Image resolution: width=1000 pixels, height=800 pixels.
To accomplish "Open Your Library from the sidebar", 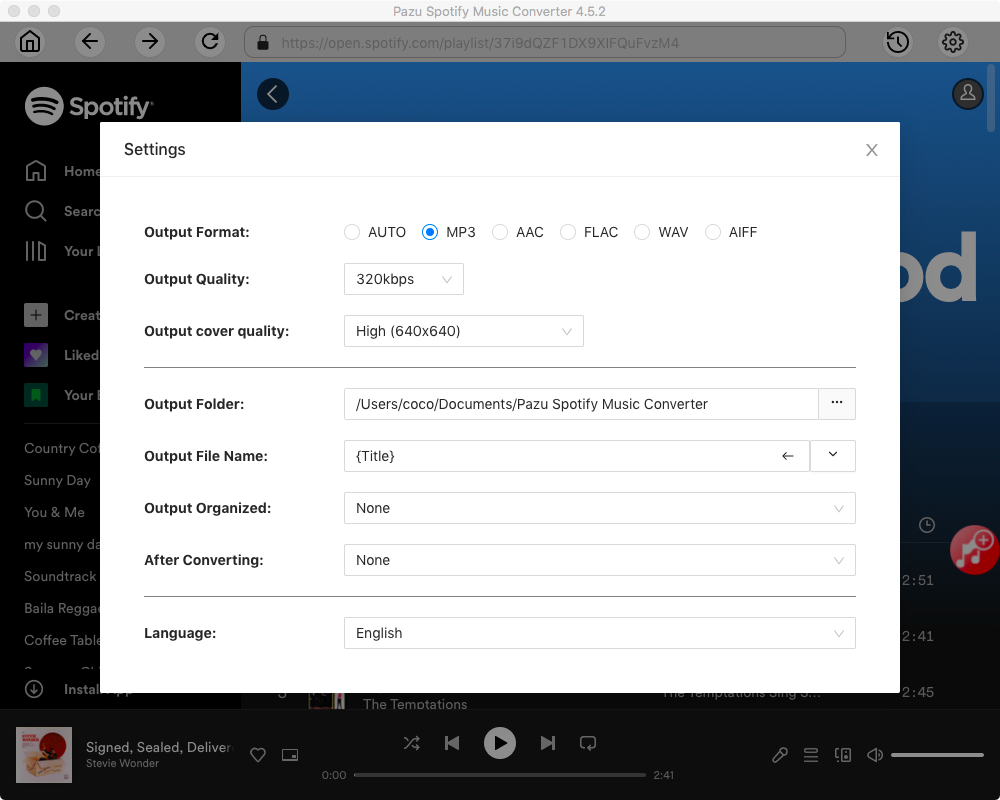I will [60, 251].
